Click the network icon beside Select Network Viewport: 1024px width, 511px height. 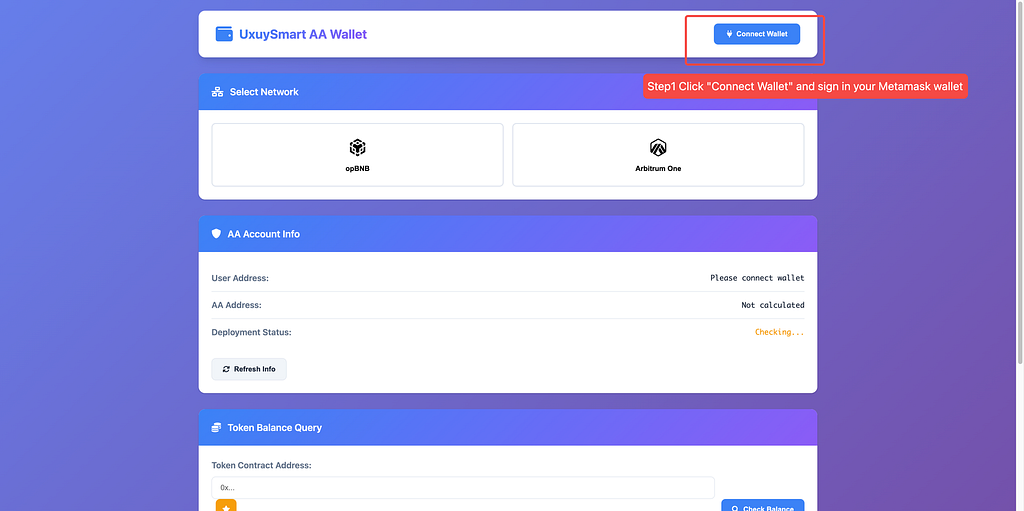pos(217,92)
